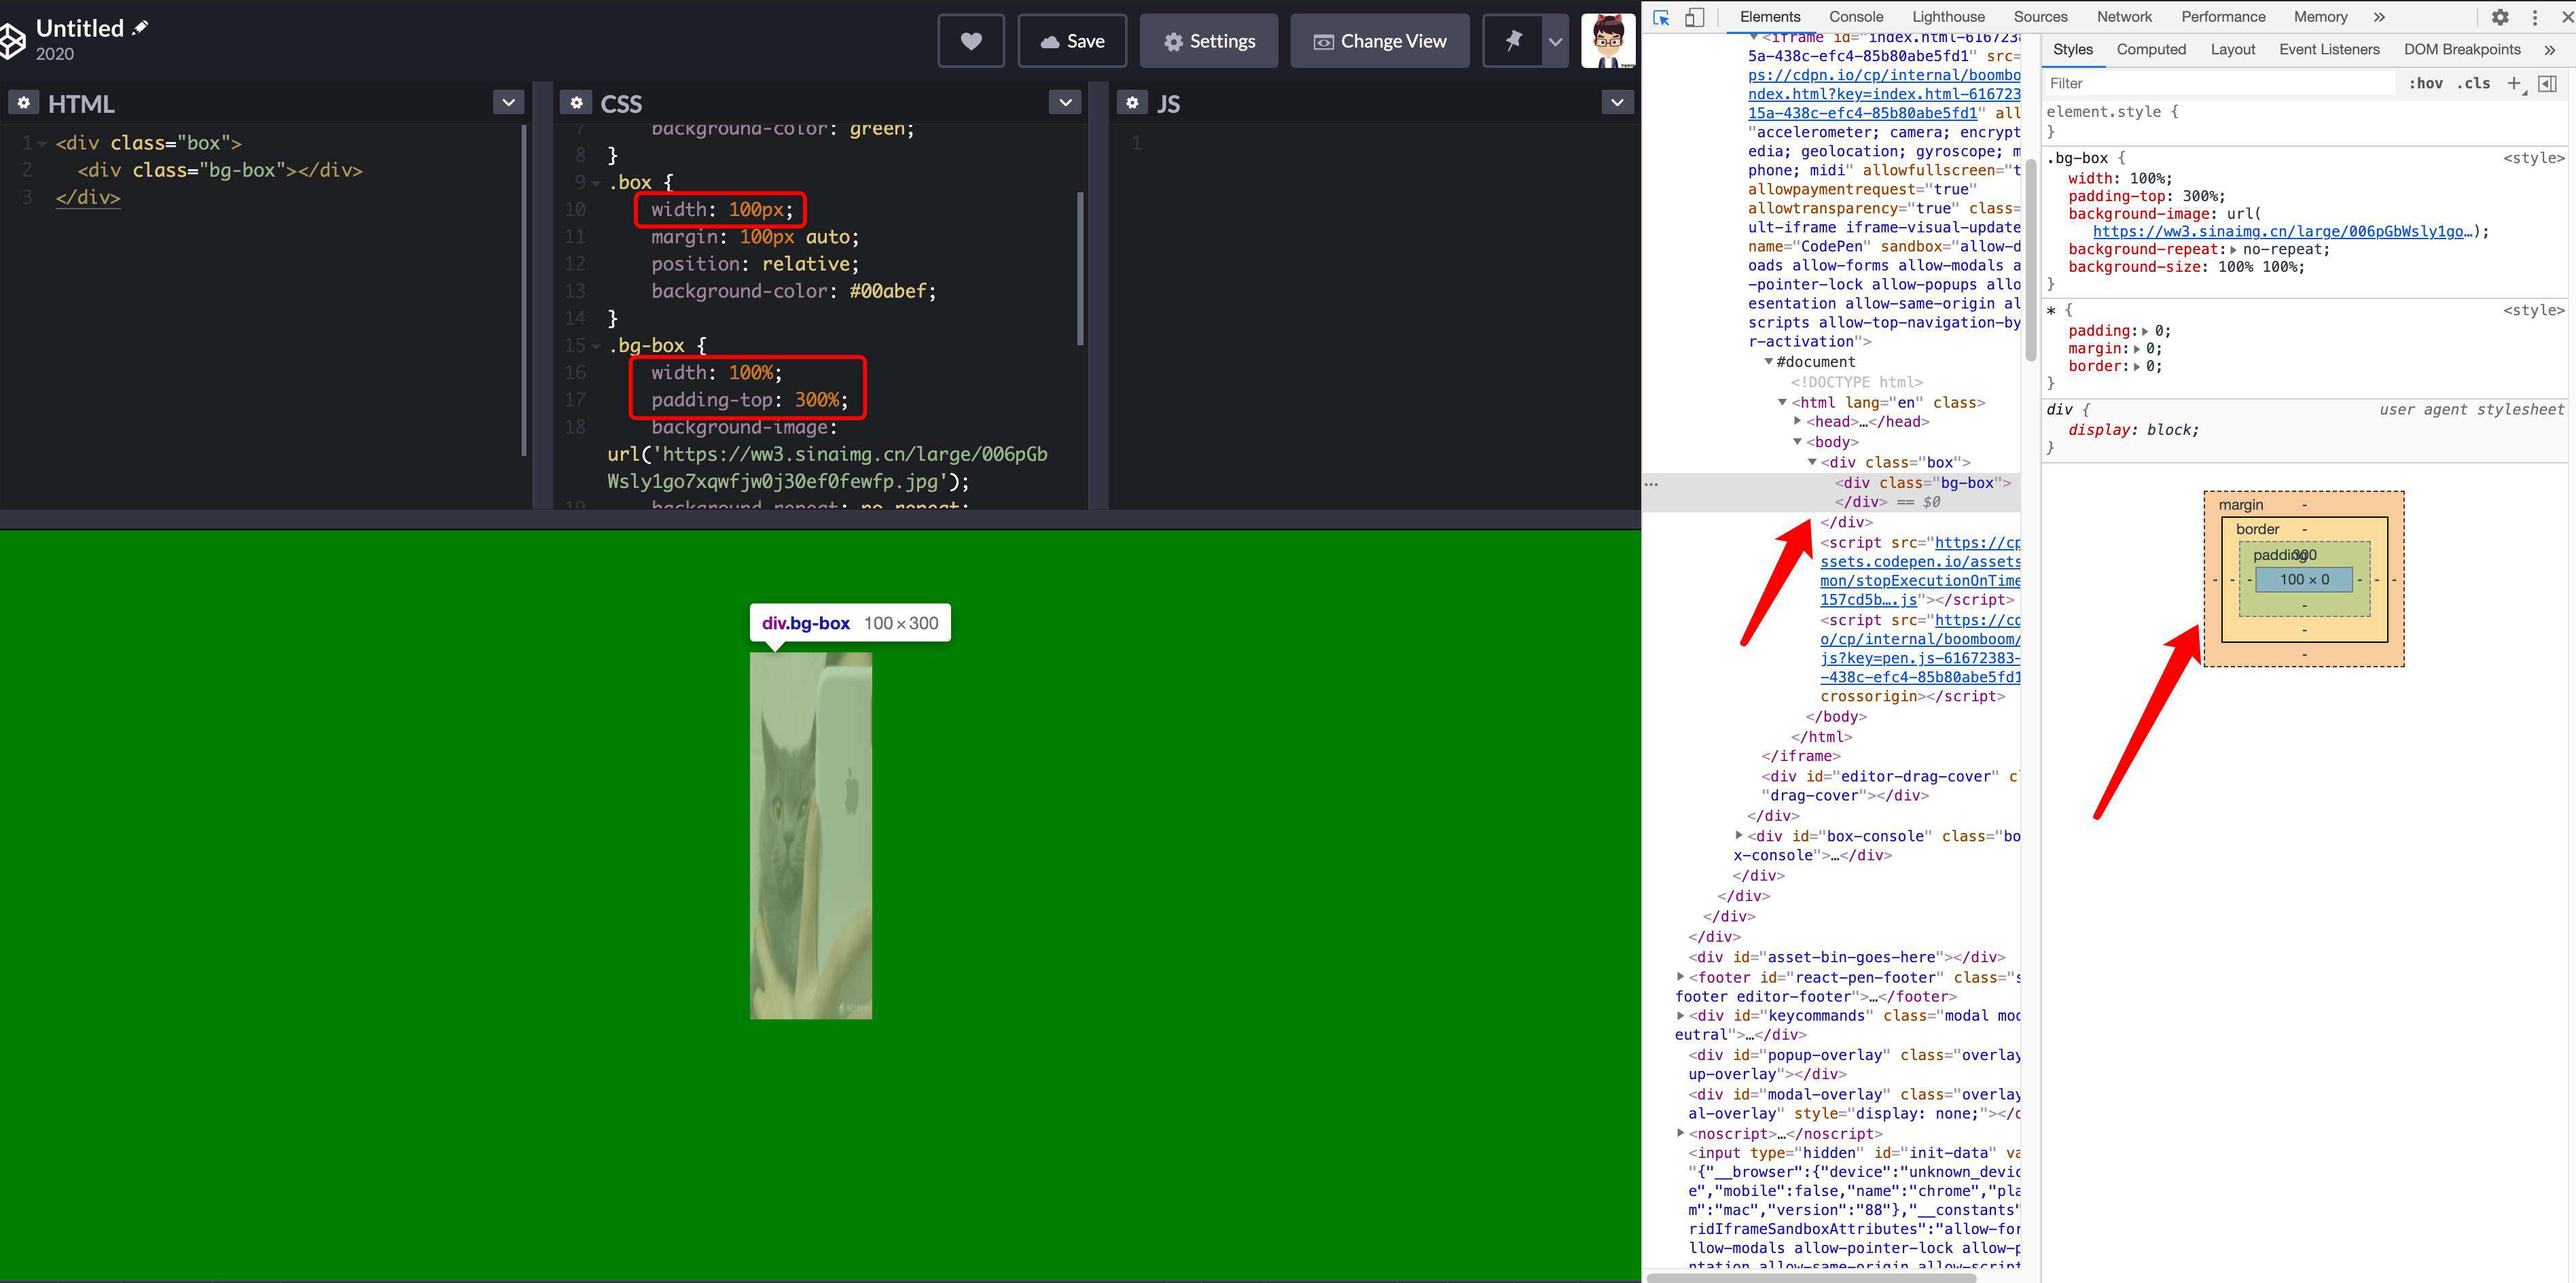Click ellipsis actions beside selected node
The width and height of the screenshot is (2576, 1283).
[x=1651, y=484]
